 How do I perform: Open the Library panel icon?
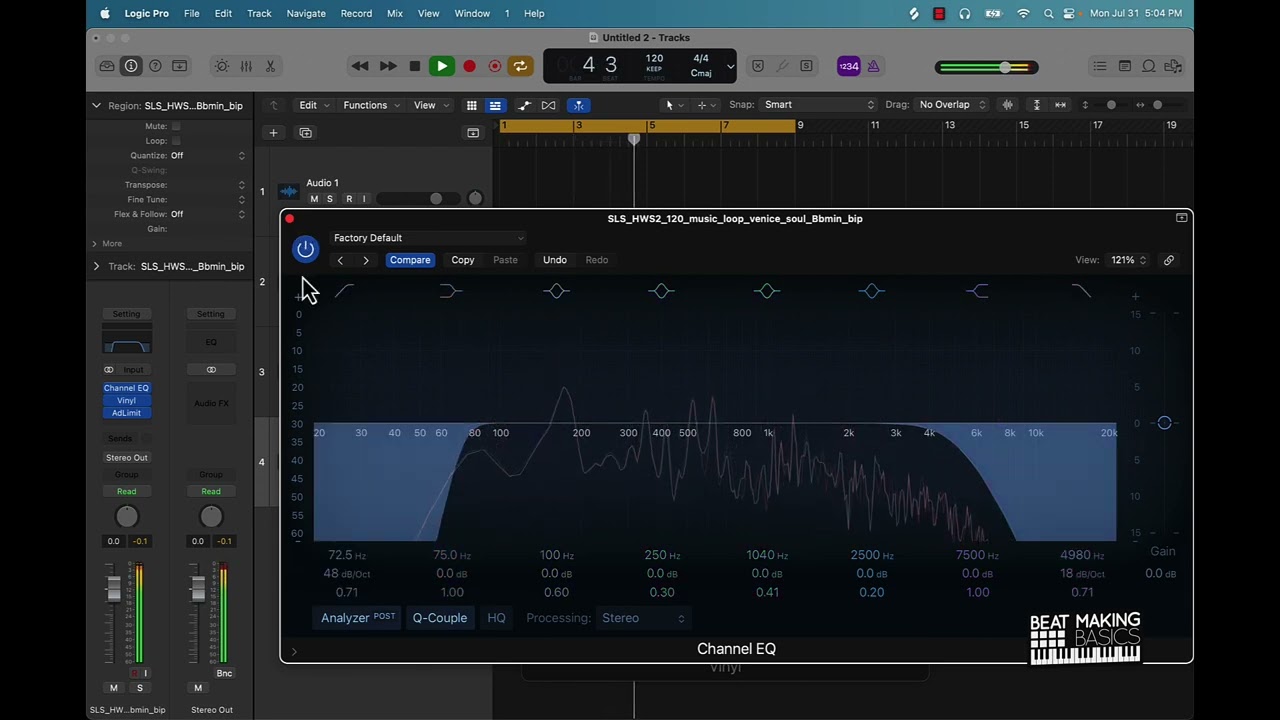(x=106, y=66)
